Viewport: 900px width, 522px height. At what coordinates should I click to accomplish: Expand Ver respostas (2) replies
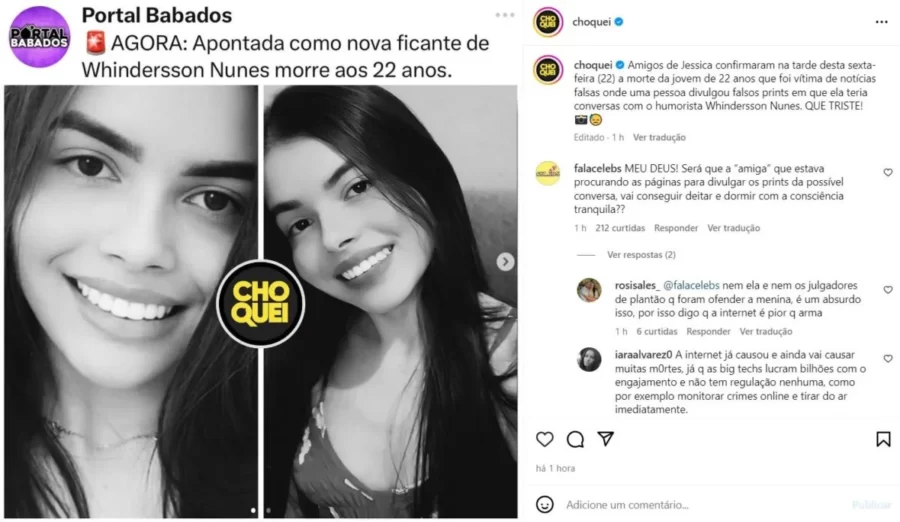(641, 254)
